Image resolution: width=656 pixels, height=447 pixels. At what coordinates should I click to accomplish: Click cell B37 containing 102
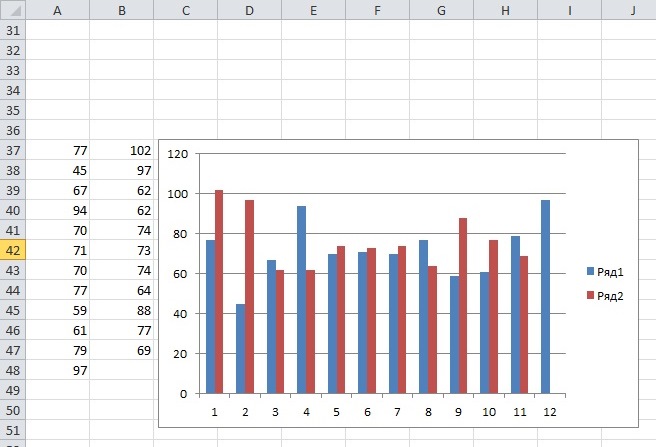pyautogui.click(x=122, y=150)
